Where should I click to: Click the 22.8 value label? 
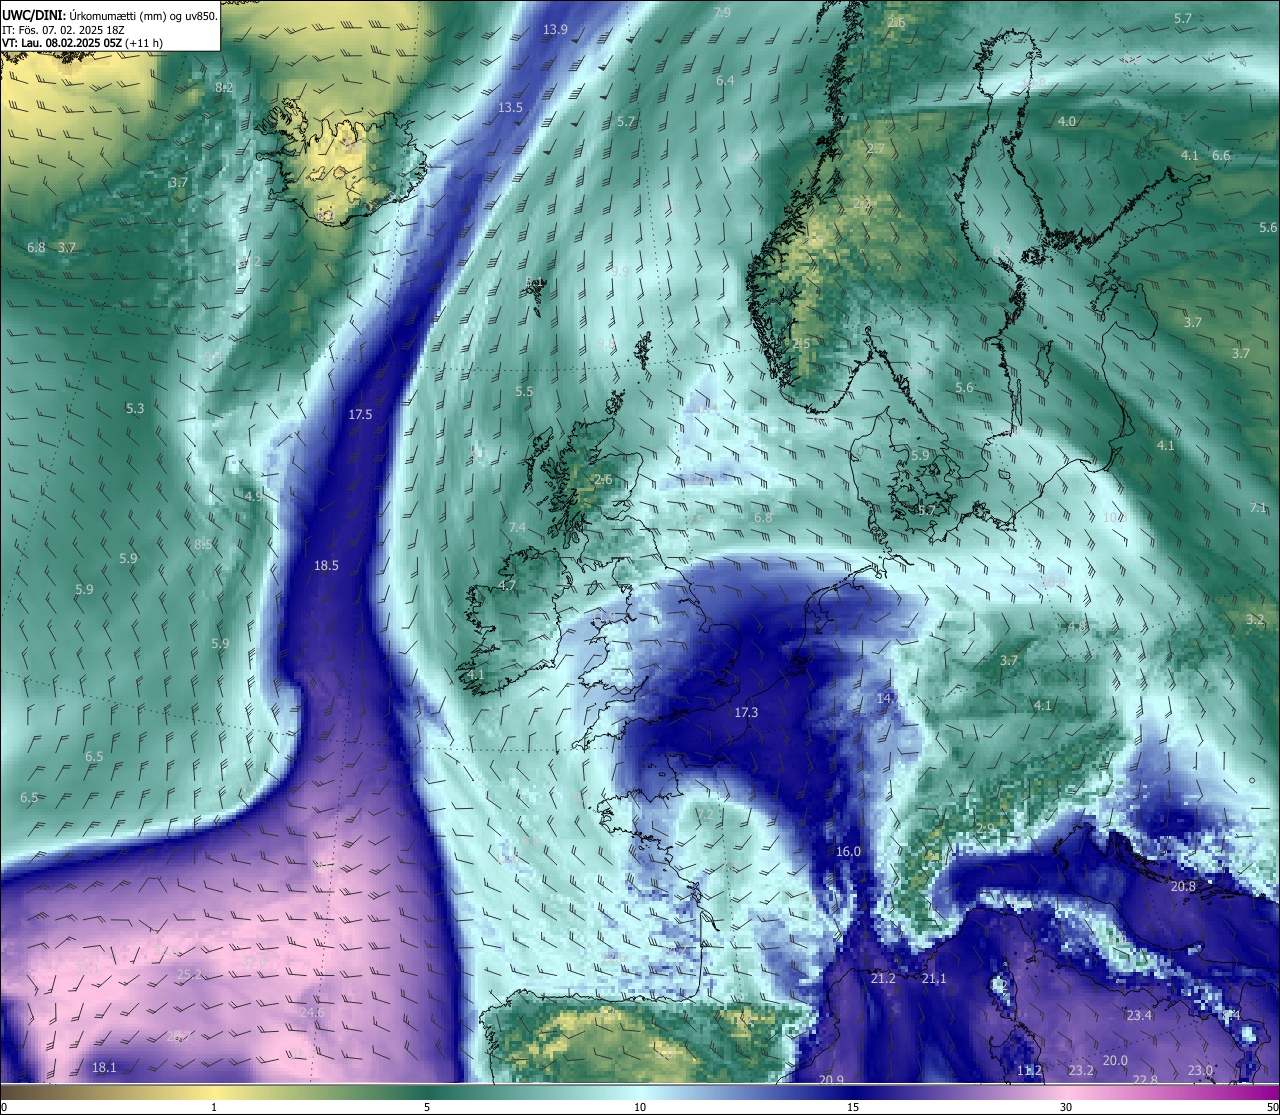[x=1145, y=1079]
